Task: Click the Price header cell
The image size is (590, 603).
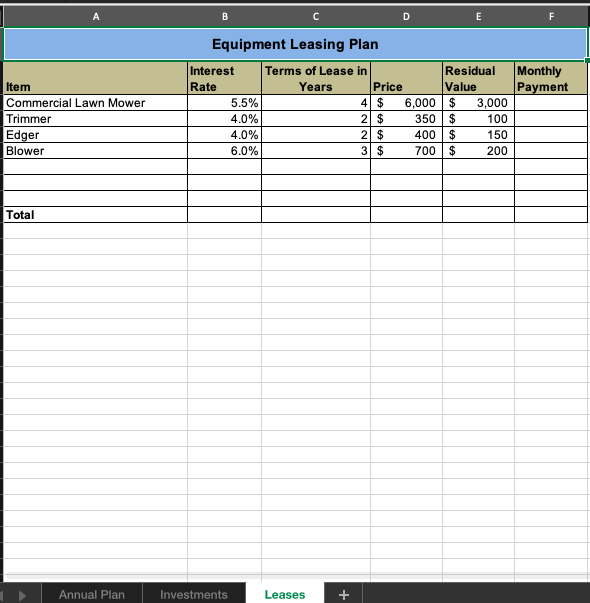Action: click(406, 78)
